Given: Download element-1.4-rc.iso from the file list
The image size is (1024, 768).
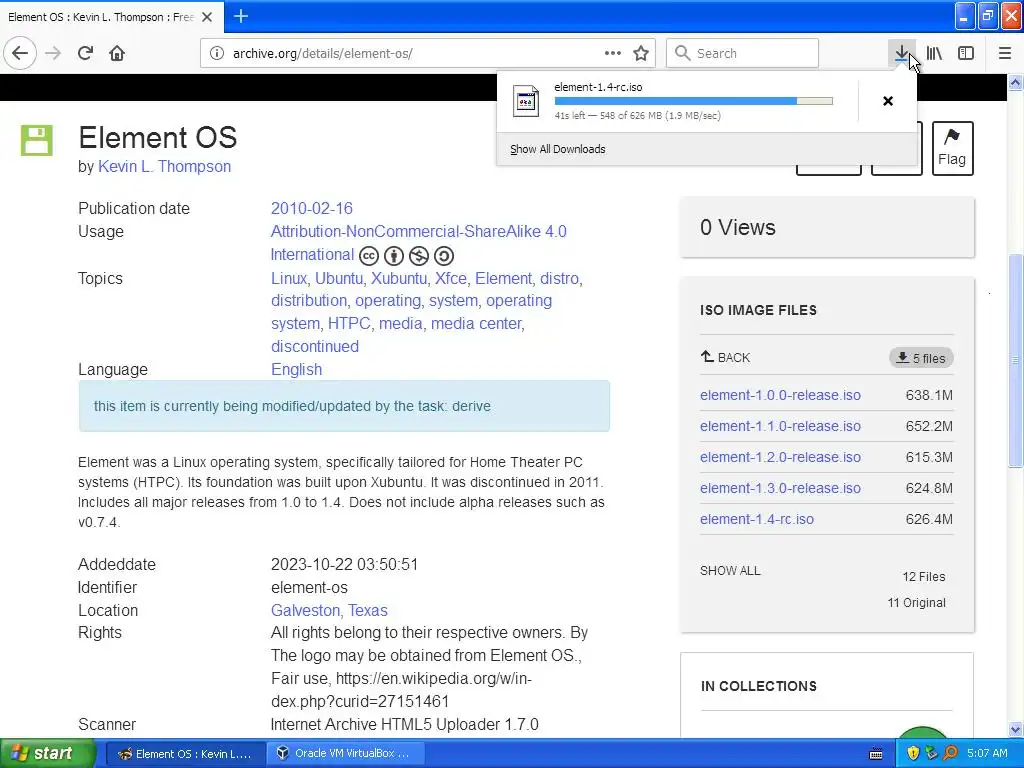Looking at the screenshot, I should coord(757,519).
